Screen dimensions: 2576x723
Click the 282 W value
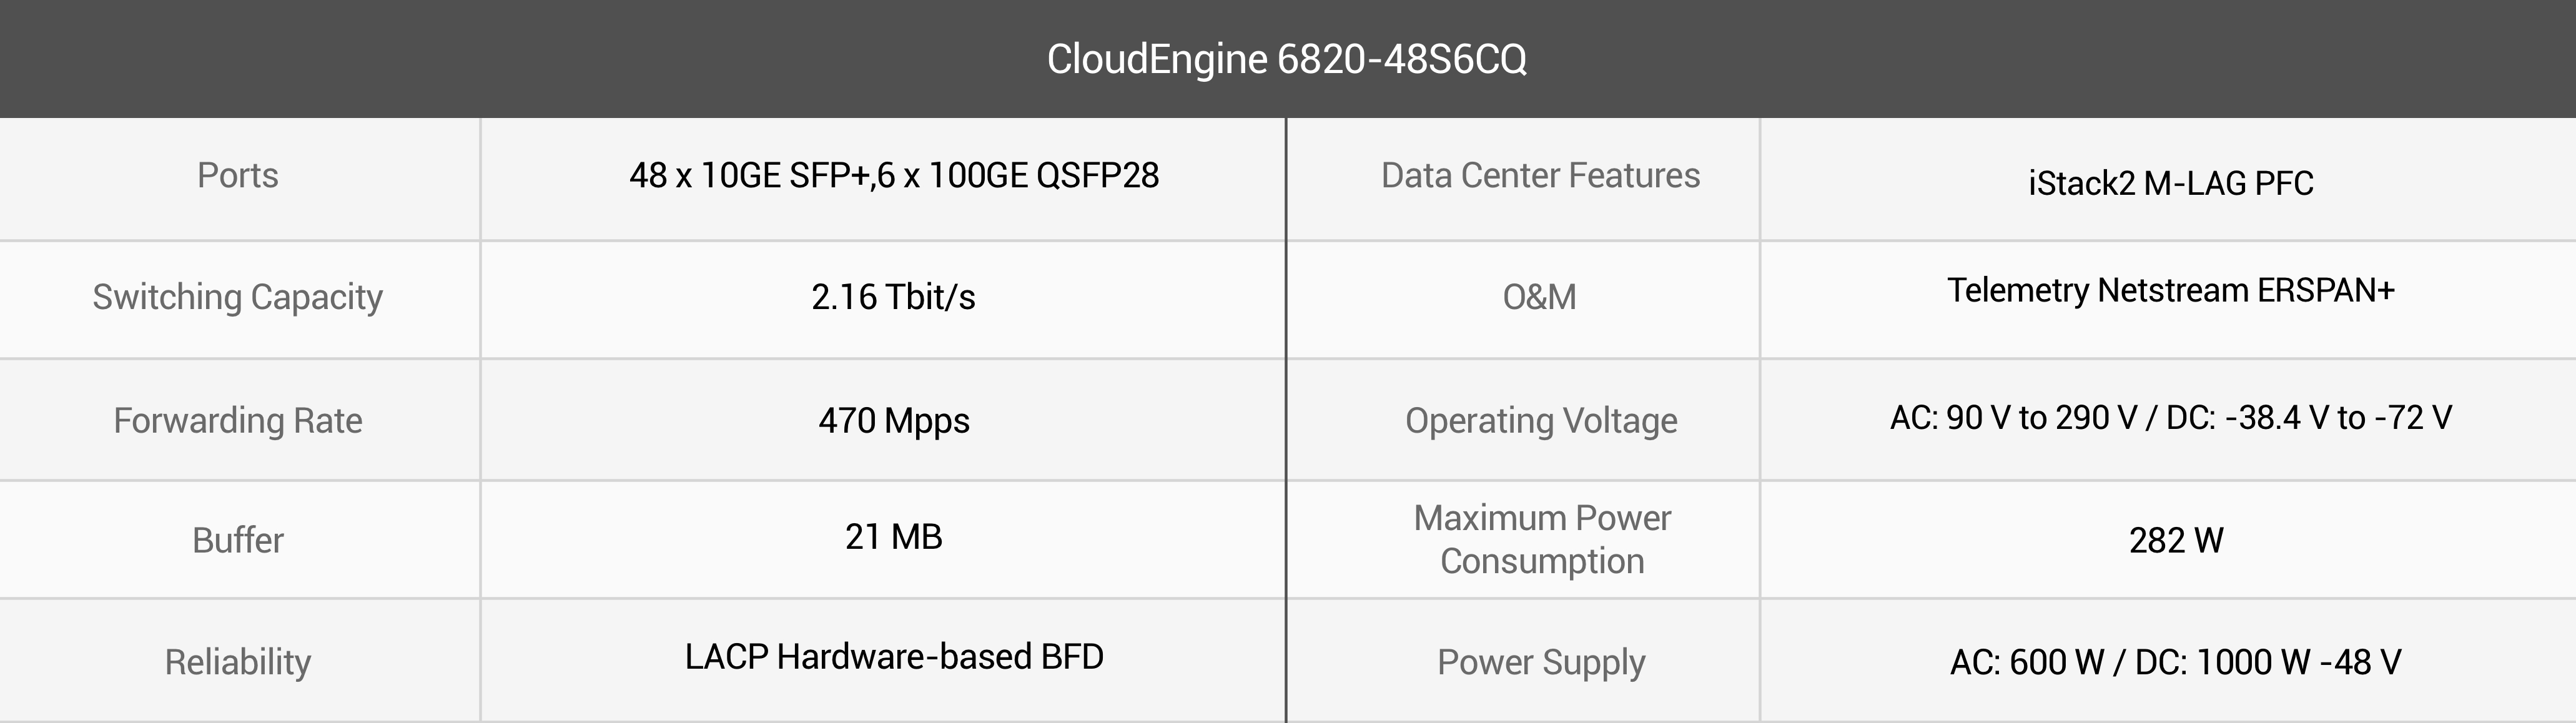tap(2176, 540)
